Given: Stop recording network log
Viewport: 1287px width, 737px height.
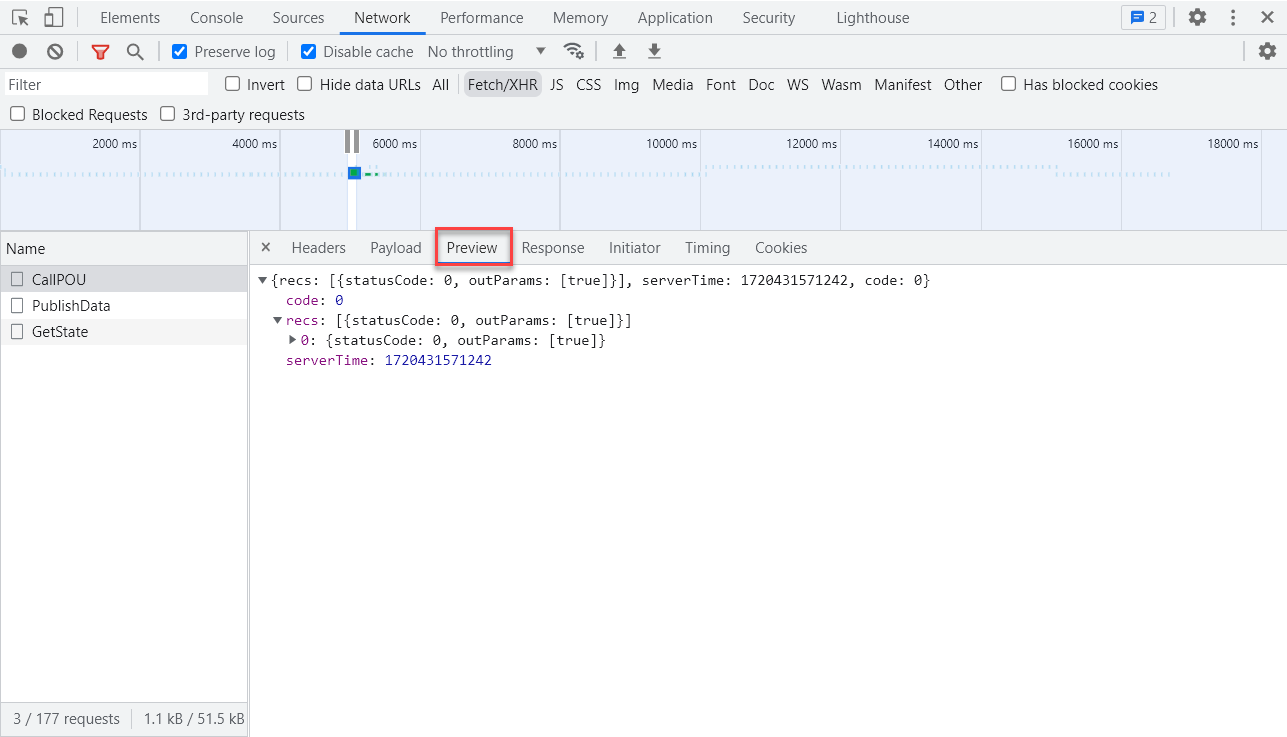Looking at the screenshot, I should tap(20, 51).
